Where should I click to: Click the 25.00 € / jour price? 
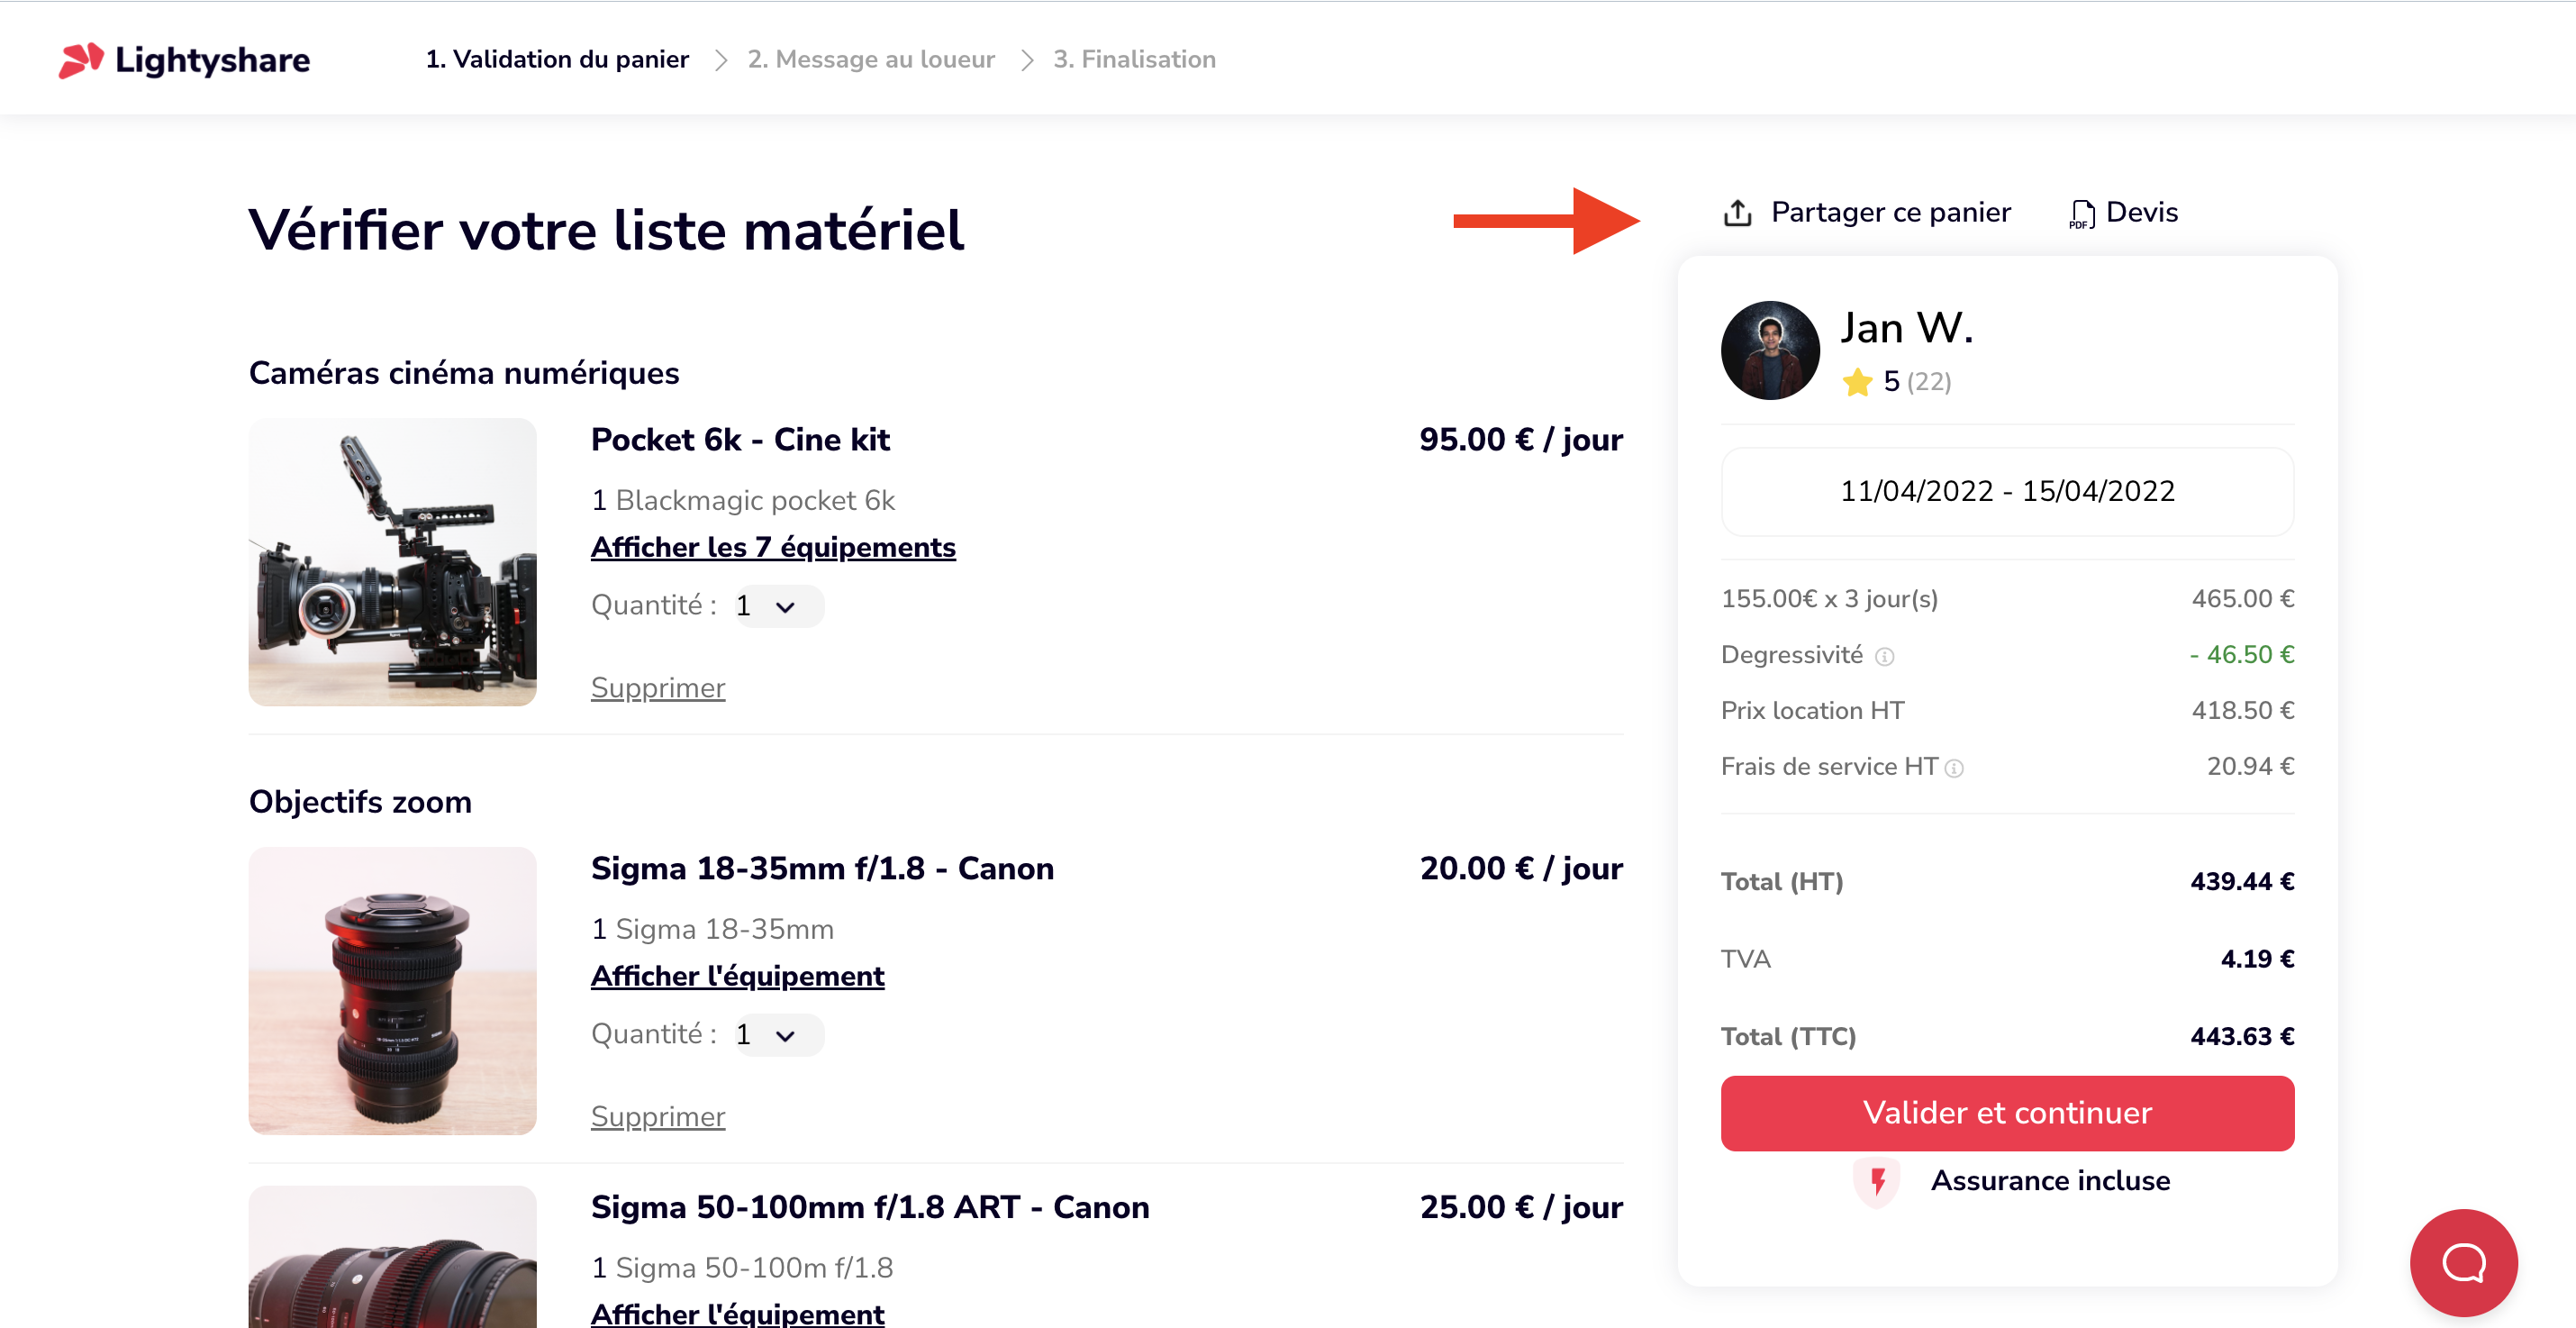tap(1521, 1208)
